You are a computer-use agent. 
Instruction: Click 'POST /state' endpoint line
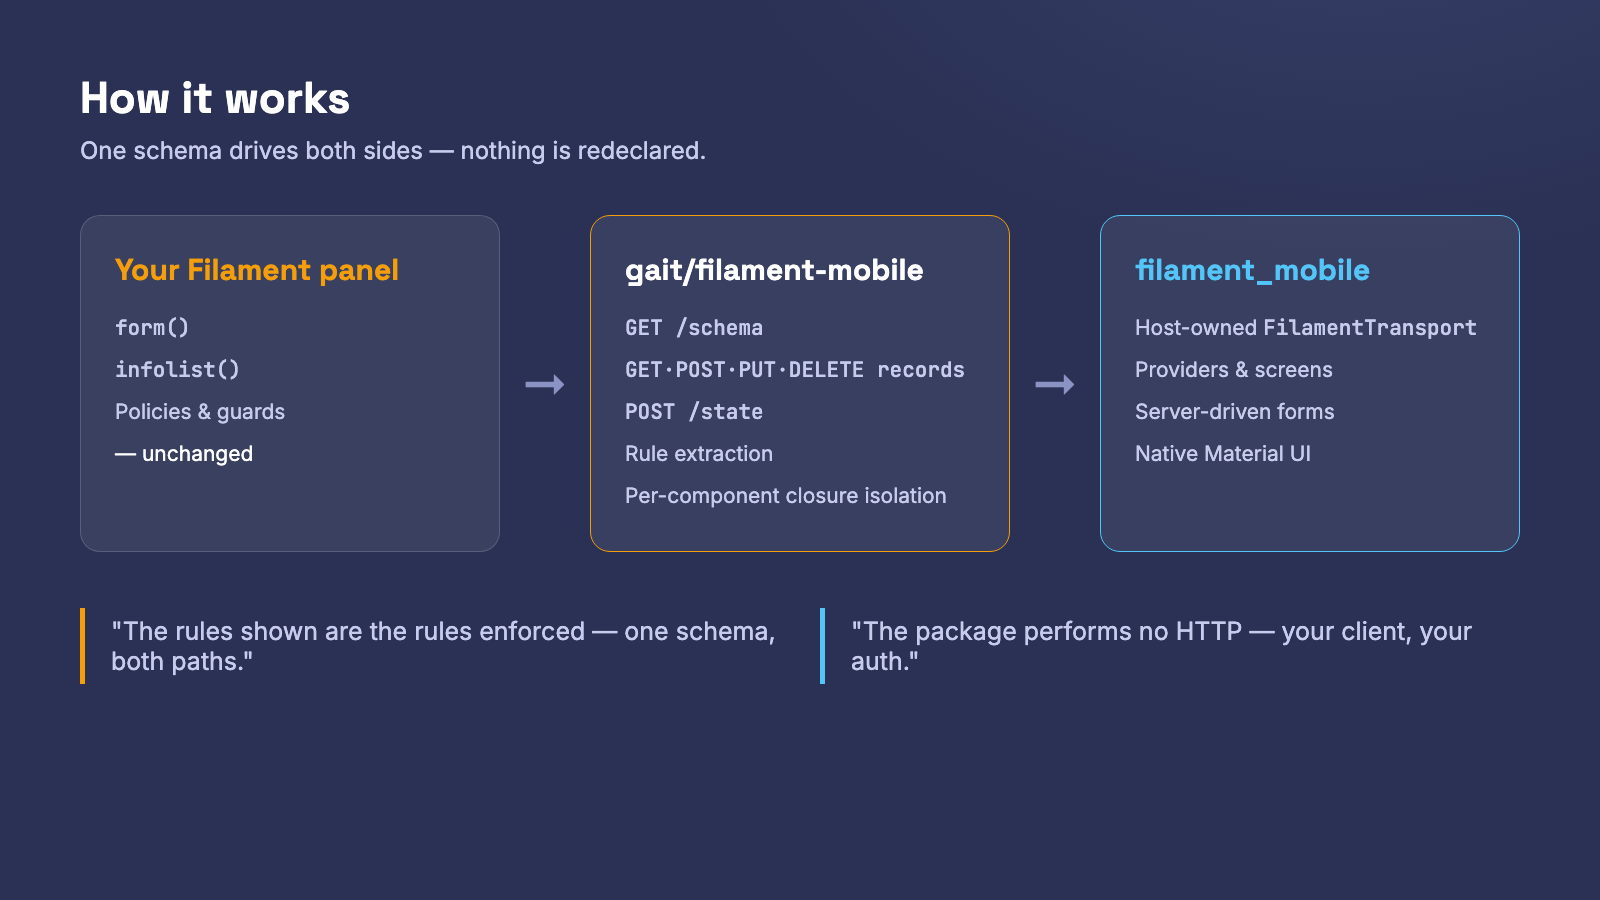(694, 411)
